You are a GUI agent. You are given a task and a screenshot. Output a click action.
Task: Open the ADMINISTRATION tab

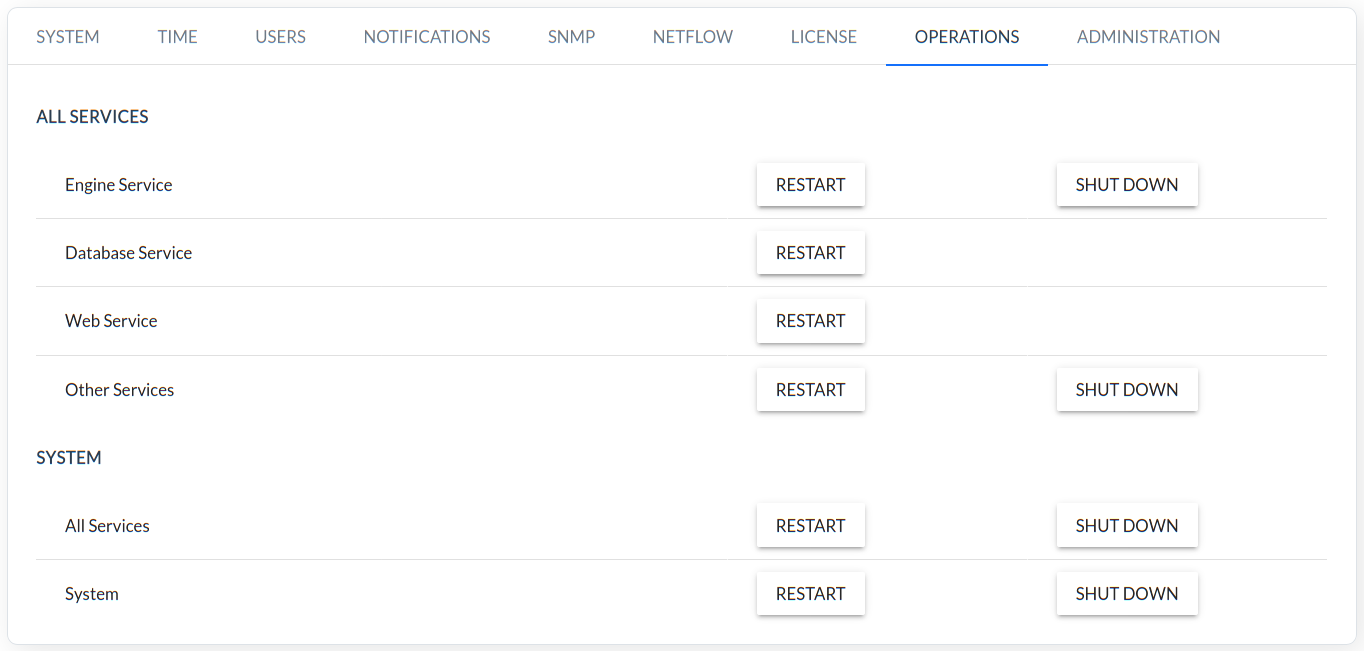(x=1148, y=37)
